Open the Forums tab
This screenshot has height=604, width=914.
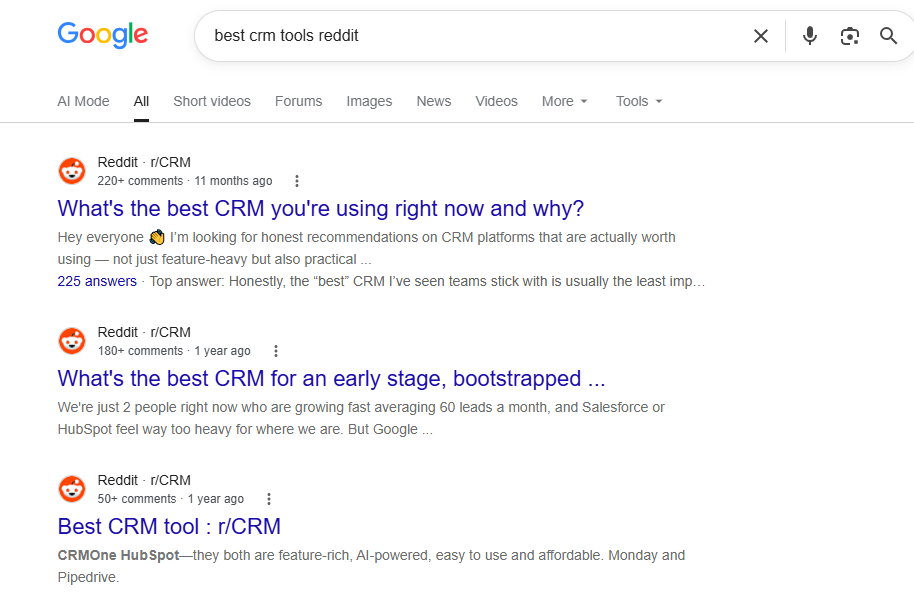298,101
